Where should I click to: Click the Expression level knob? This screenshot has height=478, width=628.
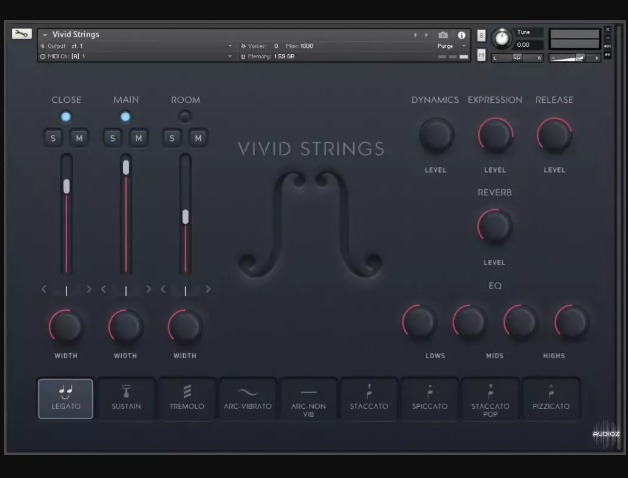[x=495, y=135]
